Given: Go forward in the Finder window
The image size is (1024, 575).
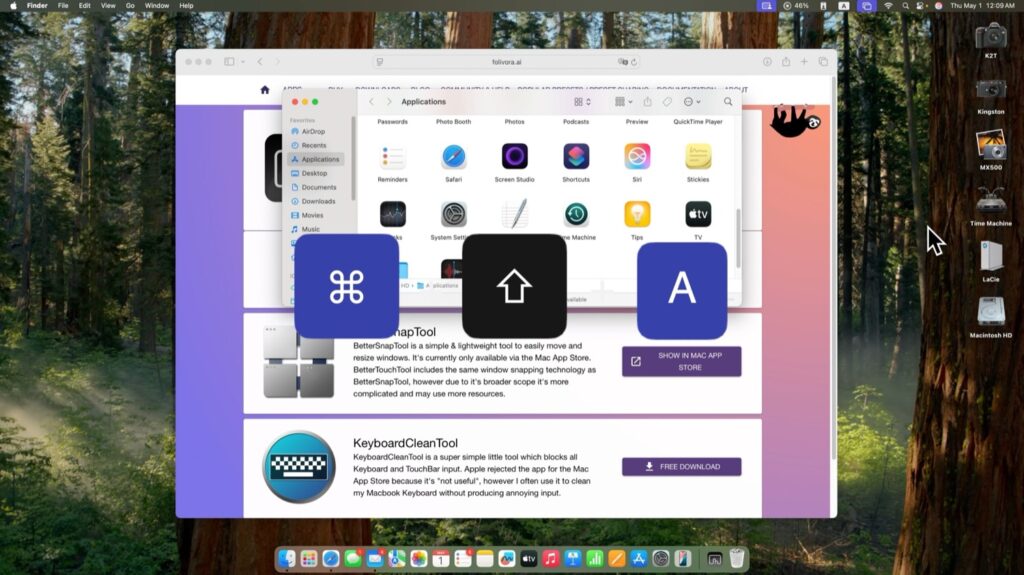Looking at the screenshot, I should [389, 102].
